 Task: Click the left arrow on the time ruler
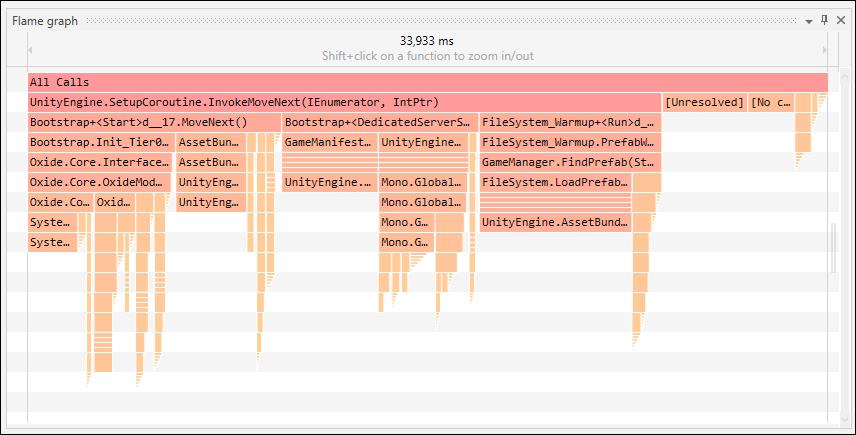[x=31, y=49]
